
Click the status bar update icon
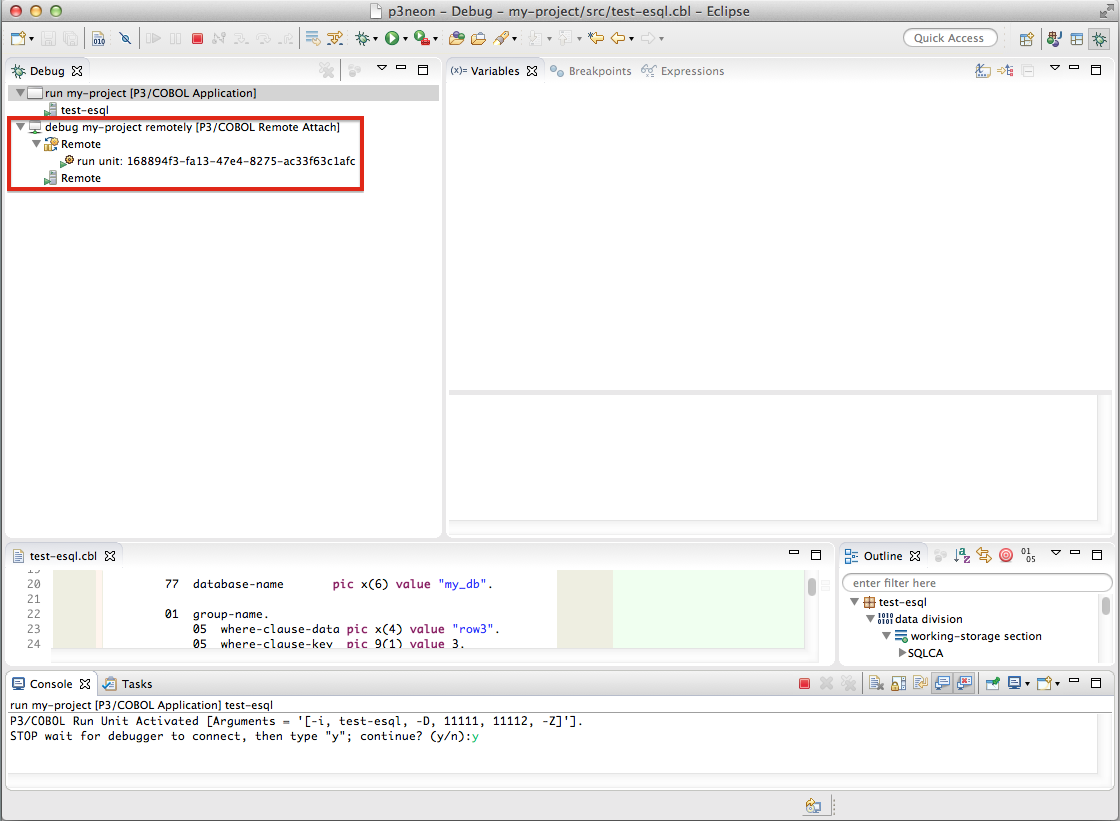[814, 806]
